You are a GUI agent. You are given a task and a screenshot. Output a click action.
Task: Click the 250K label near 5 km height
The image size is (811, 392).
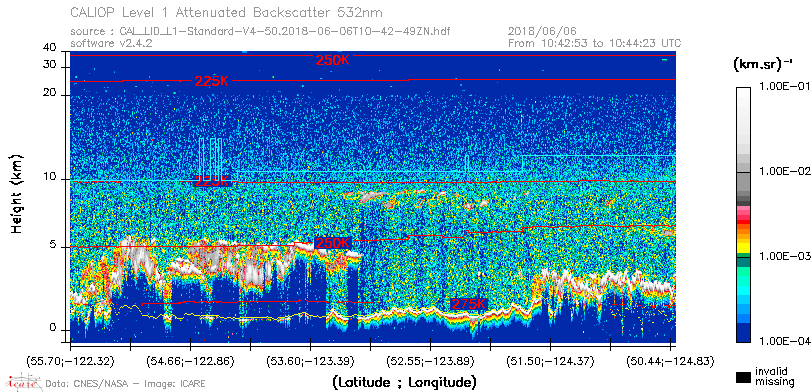(x=333, y=243)
